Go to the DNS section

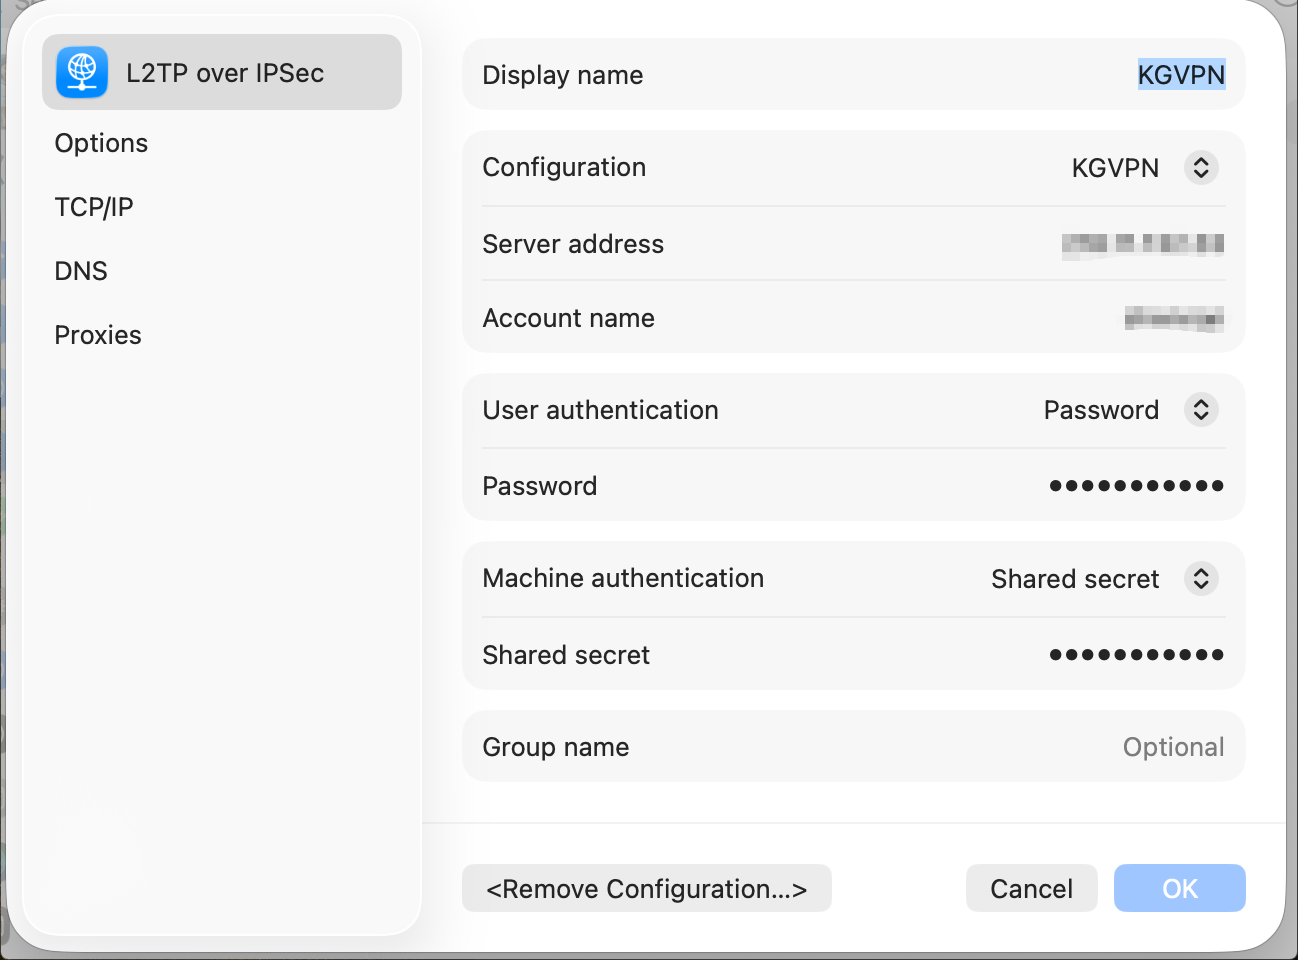pyautogui.click(x=81, y=271)
